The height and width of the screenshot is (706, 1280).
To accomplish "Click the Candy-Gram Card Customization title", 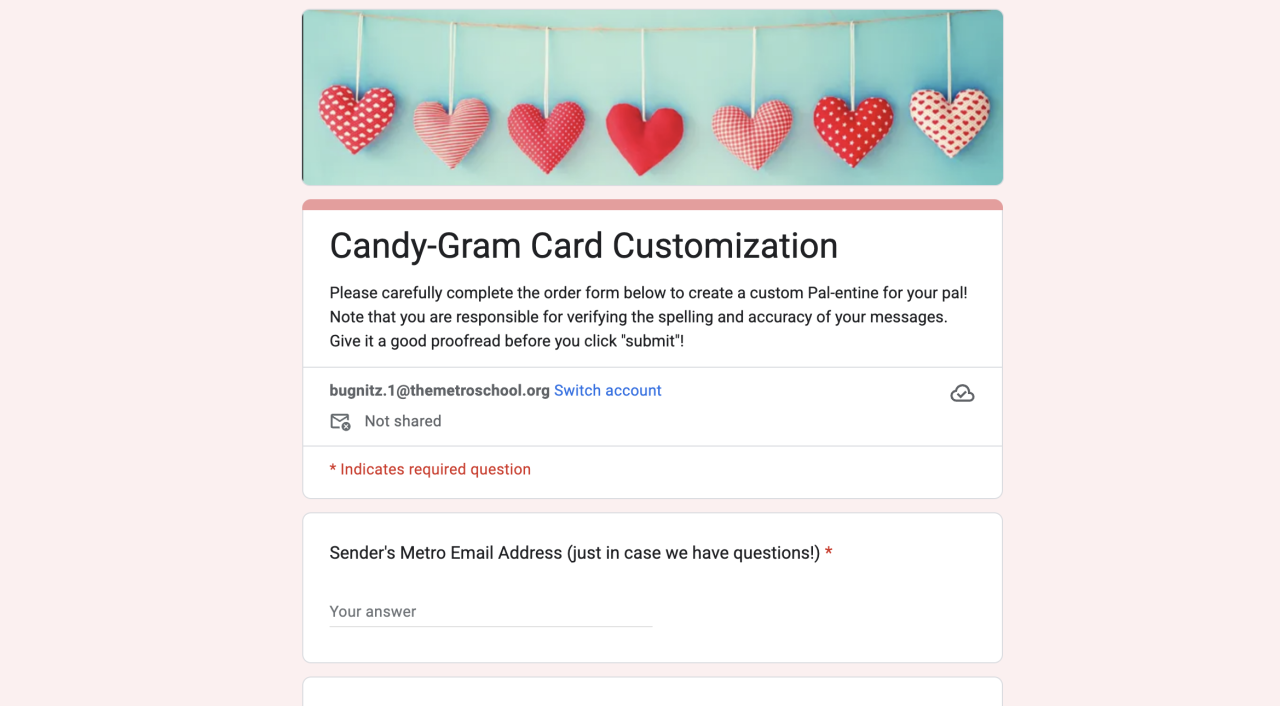I will (x=583, y=246).
